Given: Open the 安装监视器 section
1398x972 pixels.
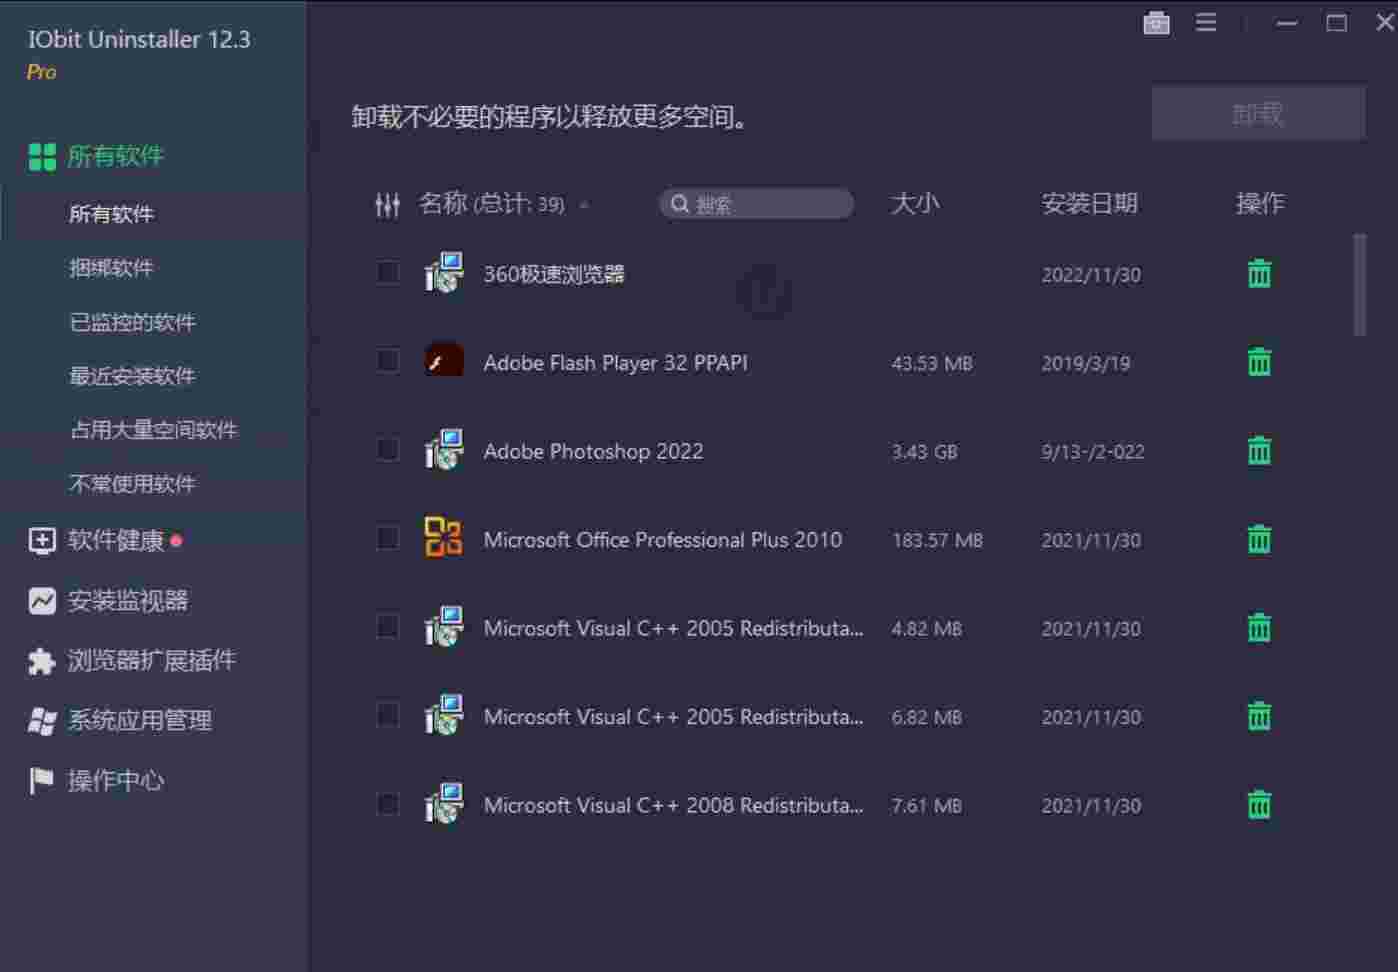Looking at the screenshot, I should [x=127, y=601].
